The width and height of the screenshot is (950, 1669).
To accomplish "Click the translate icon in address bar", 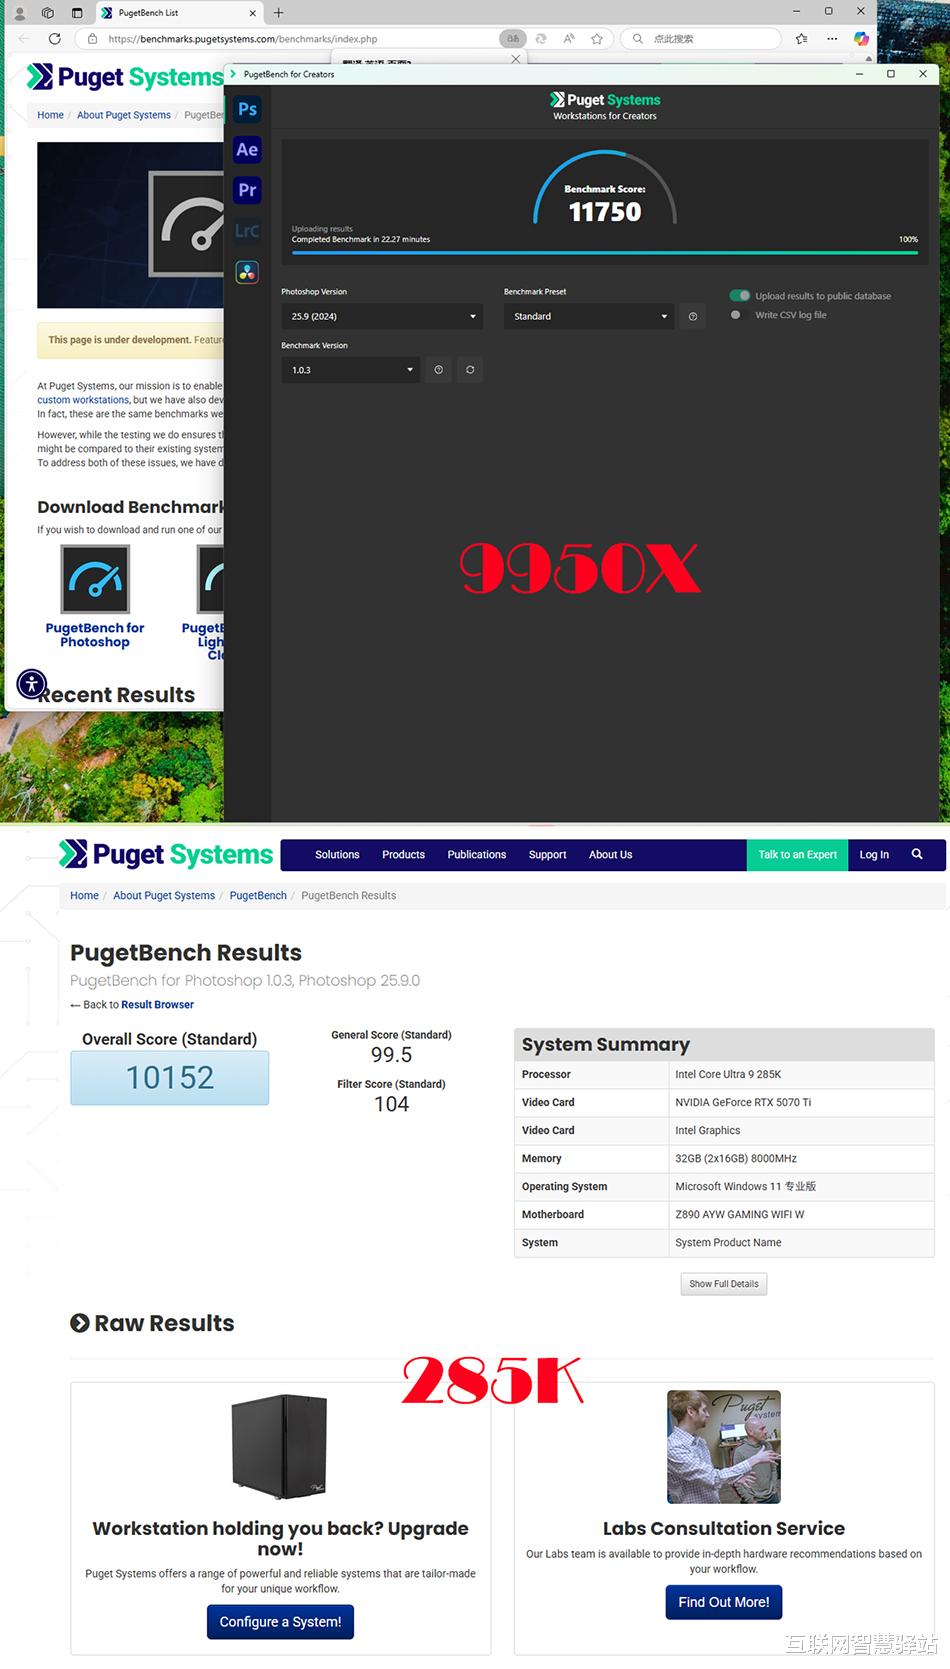I will (512, 39).
